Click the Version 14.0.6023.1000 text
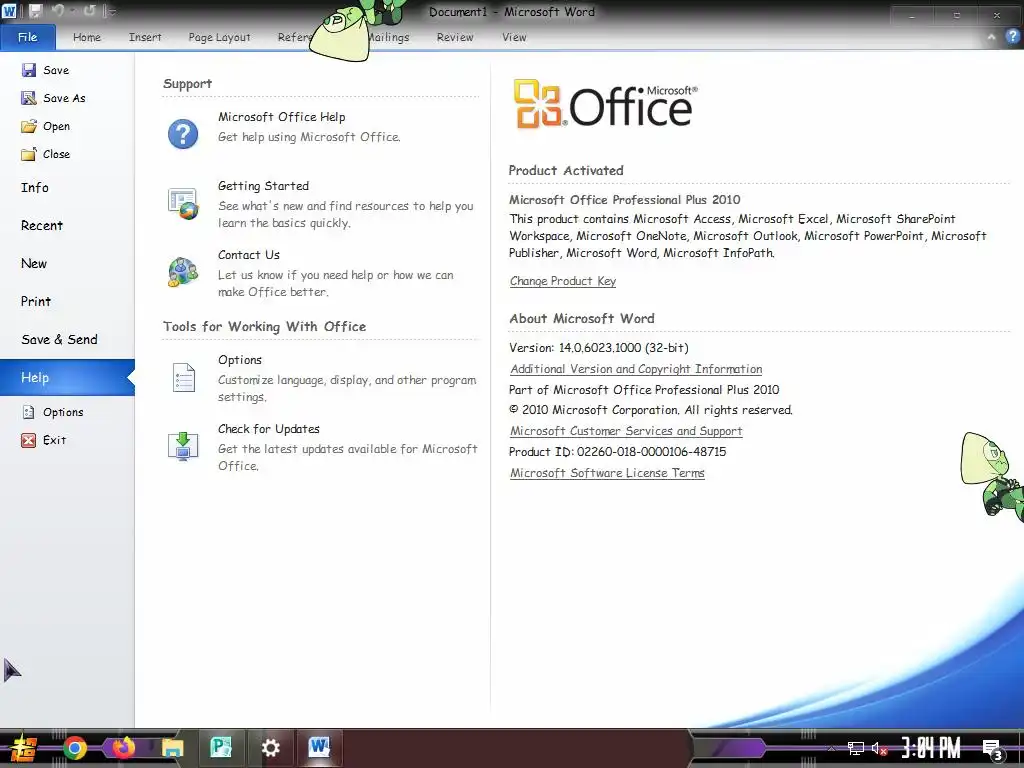This screenshot has width=1024, height=768. 598,348
